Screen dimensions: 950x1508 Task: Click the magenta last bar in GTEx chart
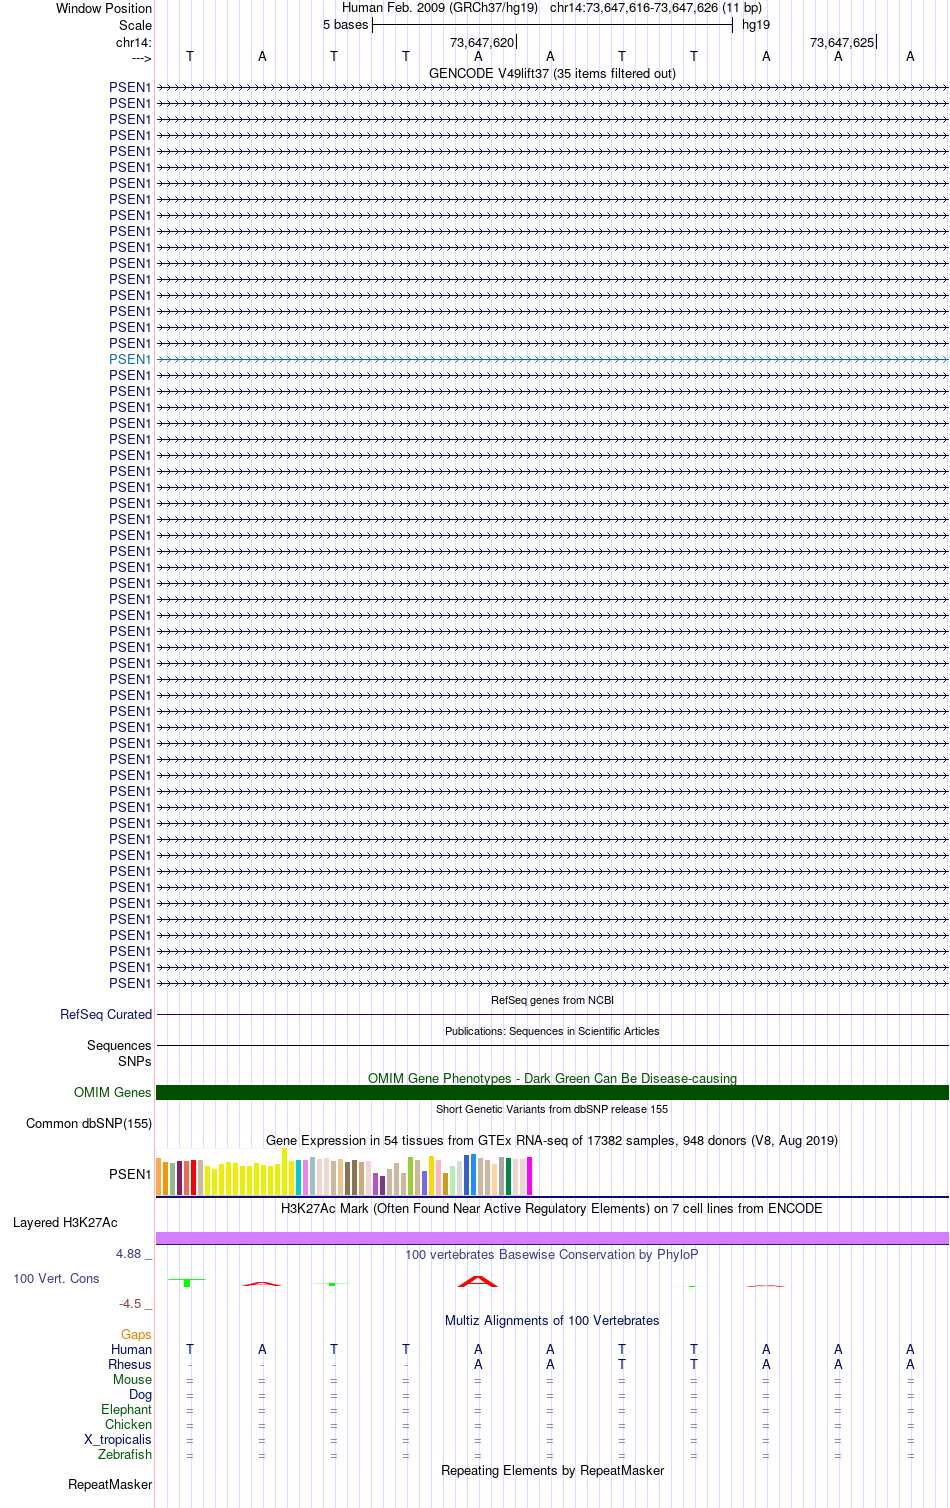[x=530, y=1176]
